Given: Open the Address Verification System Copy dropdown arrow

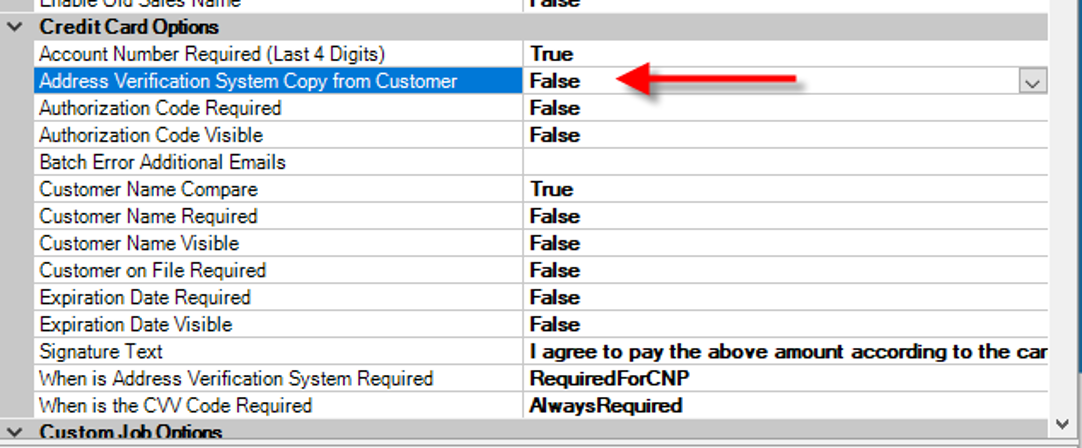Looking at the screenshot, I should coord(1032,82).
